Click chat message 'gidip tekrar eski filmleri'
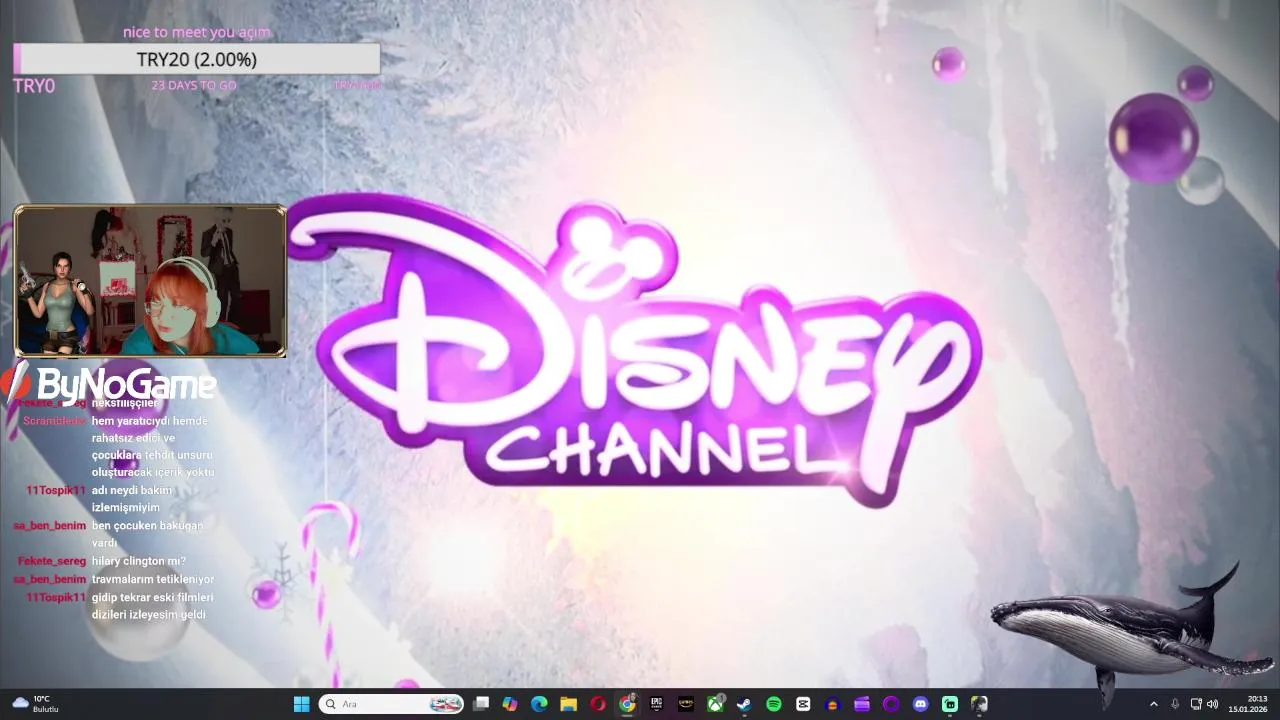This screenshot has height=720, width=1280. coord(153,597)
